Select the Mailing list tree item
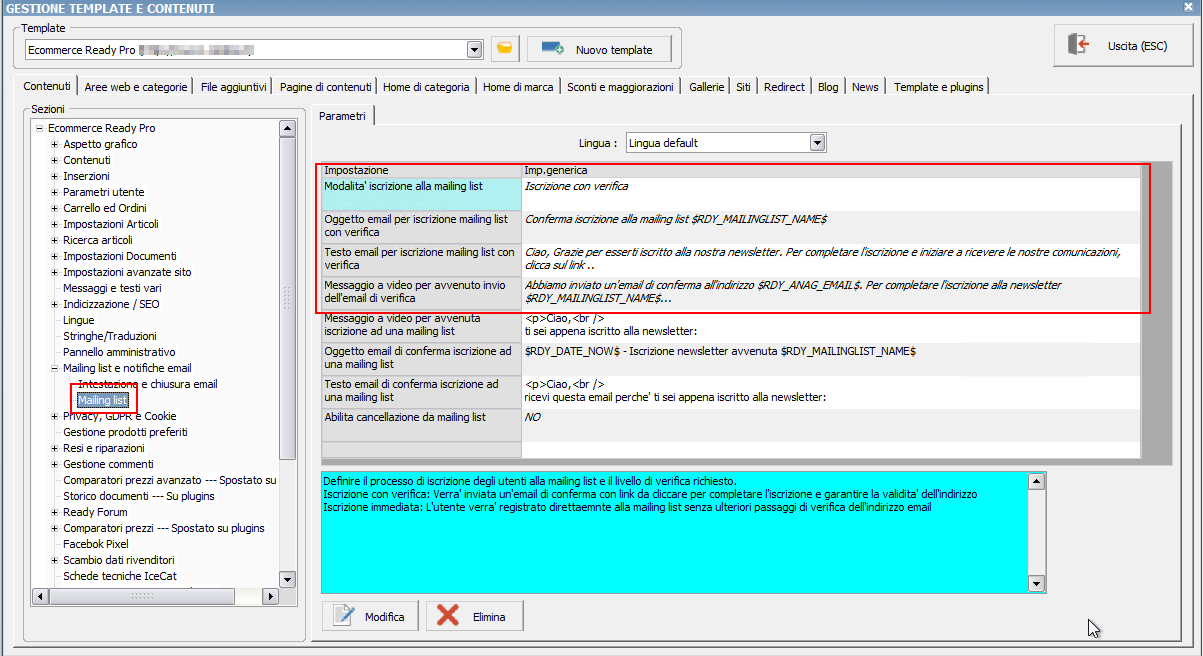This screenshot has height=656, width=1203. pyautogui.click(x=103, y=400)
